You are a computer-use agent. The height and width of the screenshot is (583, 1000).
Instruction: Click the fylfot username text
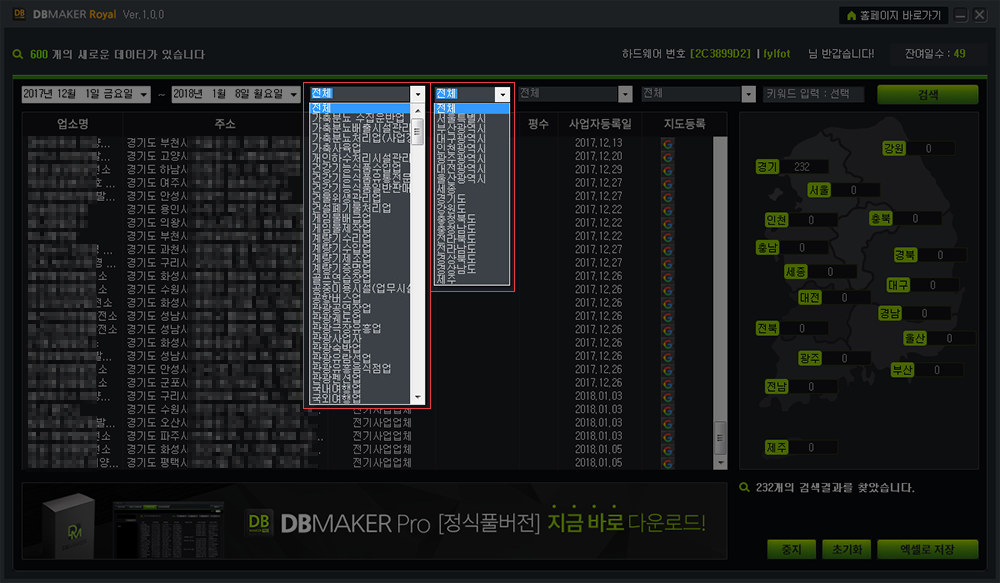[x=777, y=54]
